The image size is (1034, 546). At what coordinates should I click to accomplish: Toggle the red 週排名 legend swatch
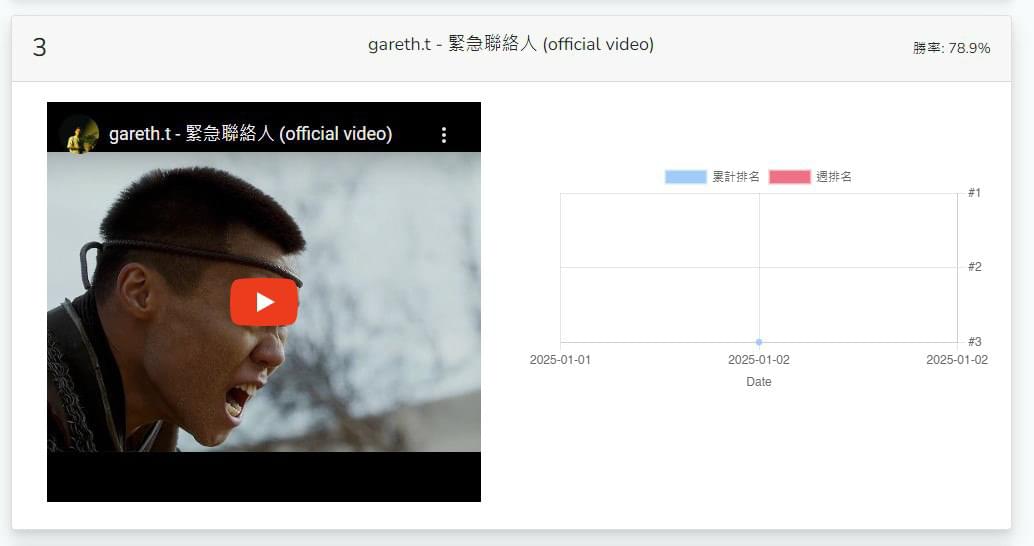click(789, 177)
